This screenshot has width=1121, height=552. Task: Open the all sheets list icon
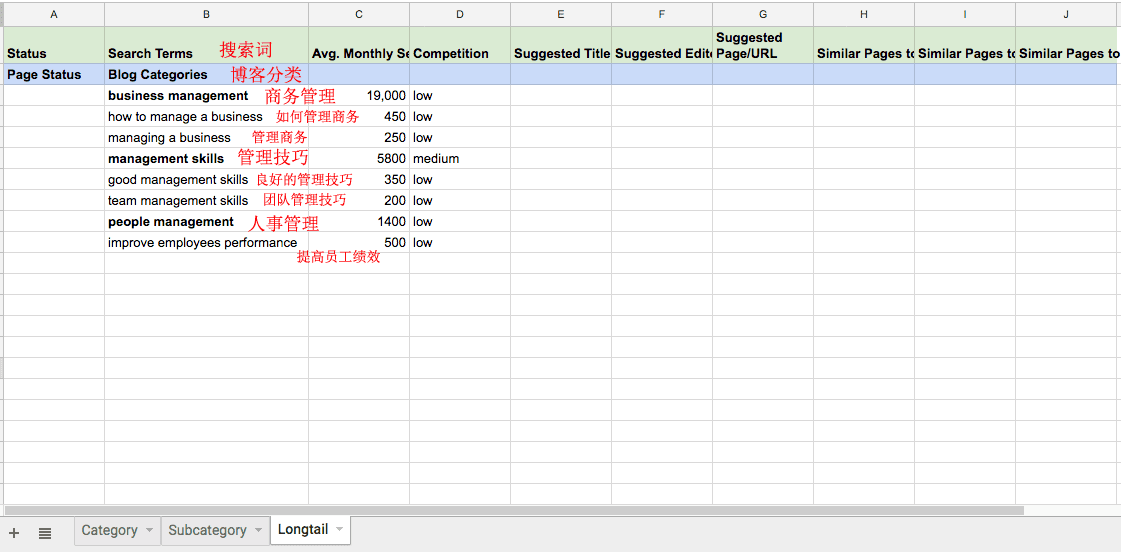pos(45,533)
